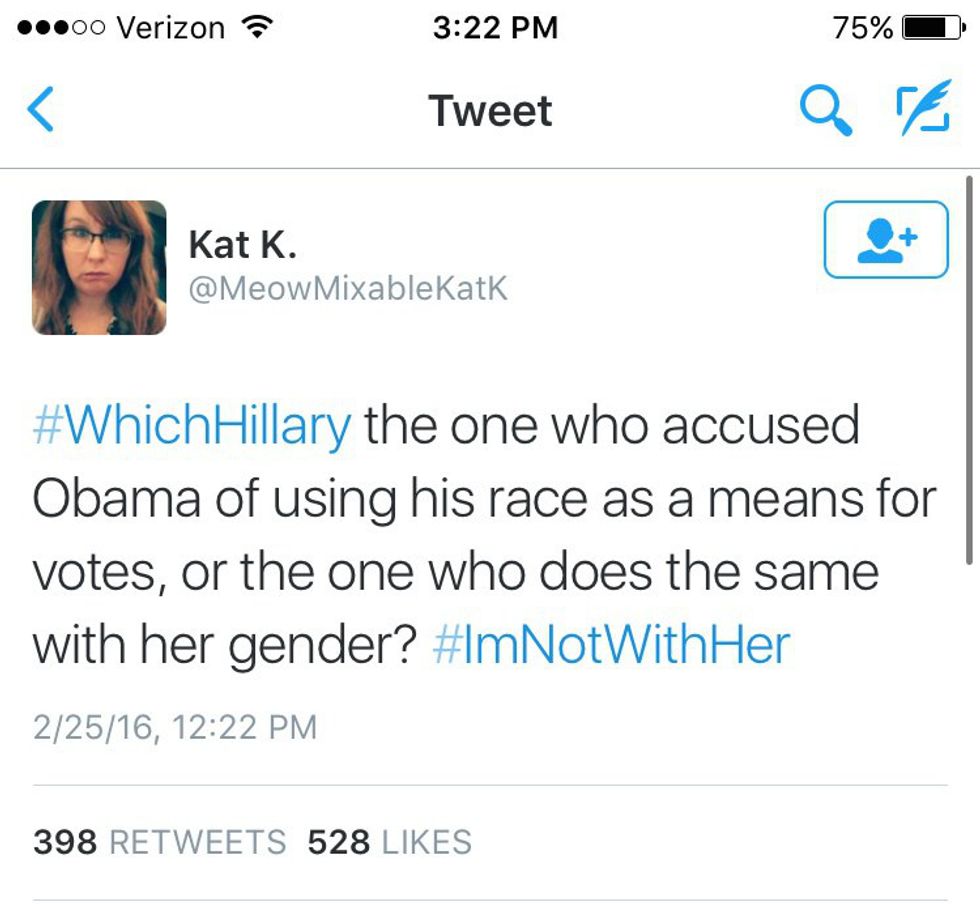Screen dimensions: 980x904
Task: Tap the compose new tweet icon
Action: pyautogui.click(x=920, y=110)
